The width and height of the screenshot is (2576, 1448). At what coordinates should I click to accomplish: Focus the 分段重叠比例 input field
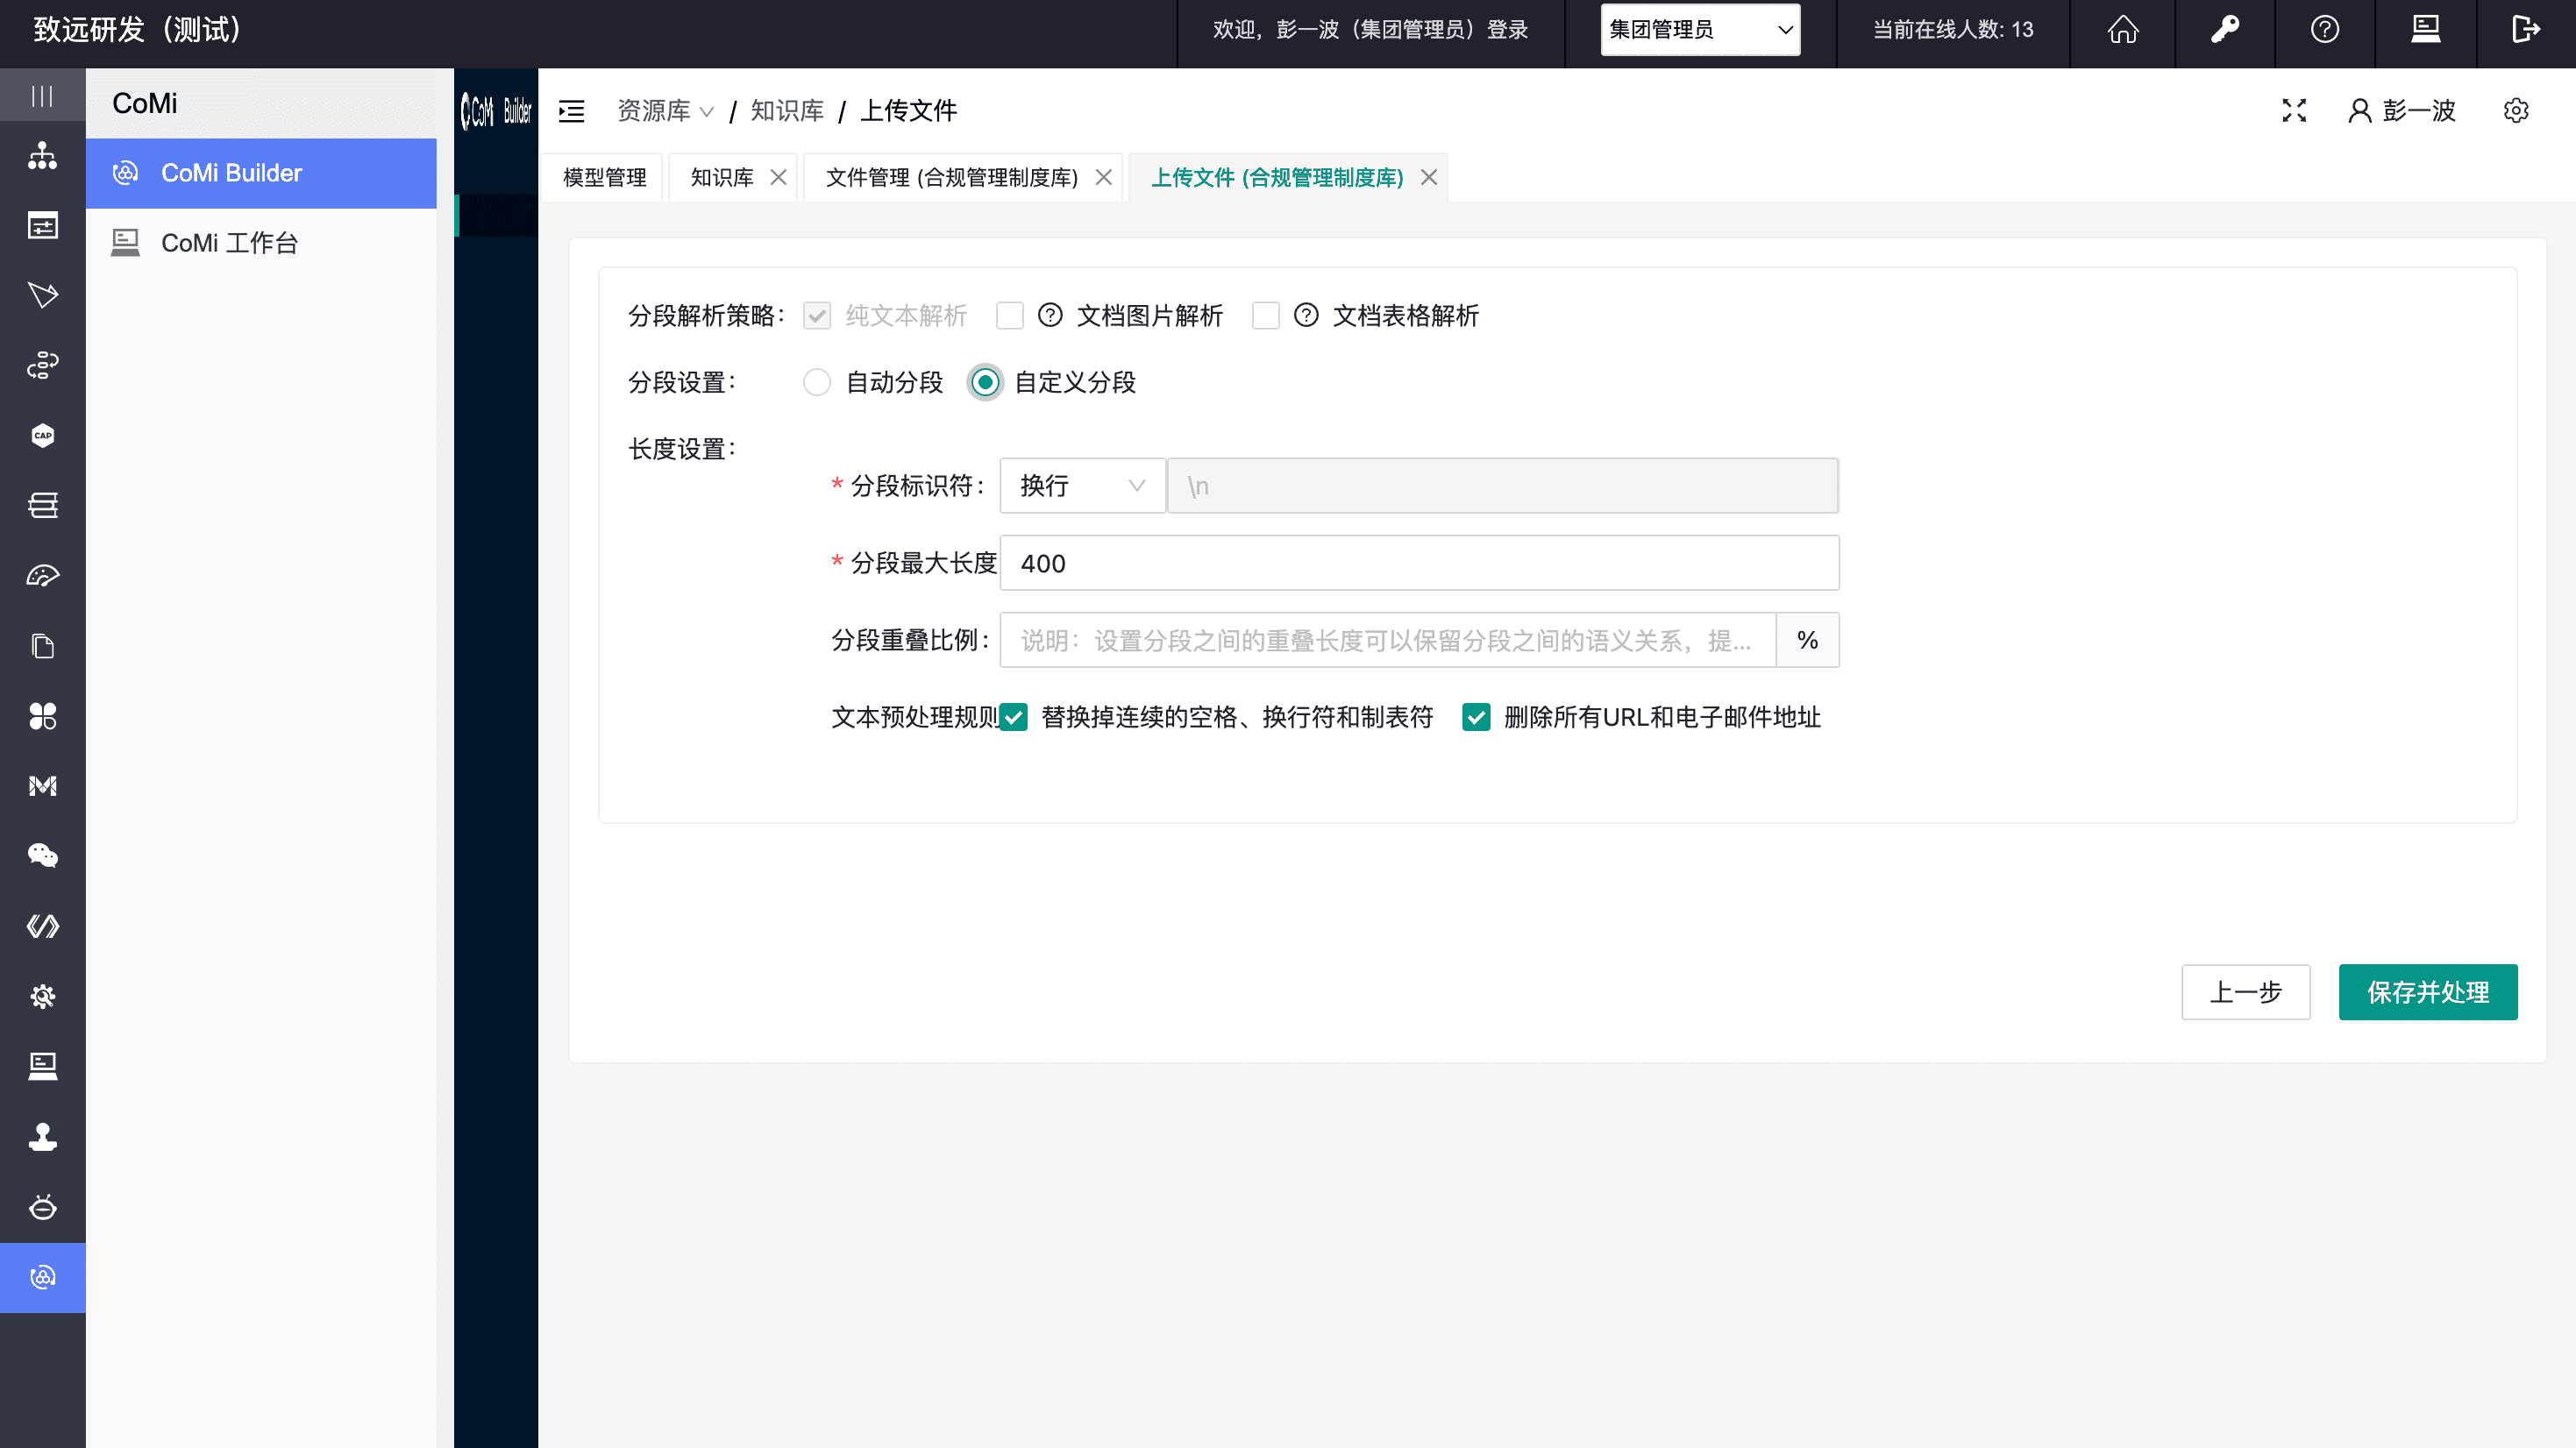pyautogui.click(x=1388, y=640)
